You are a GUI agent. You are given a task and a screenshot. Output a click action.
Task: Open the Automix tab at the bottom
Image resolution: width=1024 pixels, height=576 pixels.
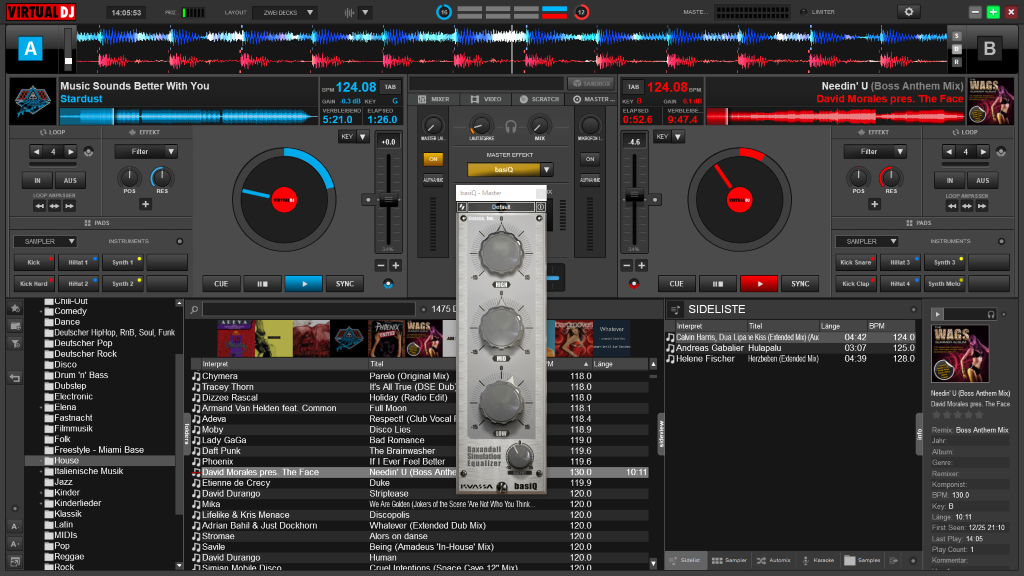(x=773, y=561)
